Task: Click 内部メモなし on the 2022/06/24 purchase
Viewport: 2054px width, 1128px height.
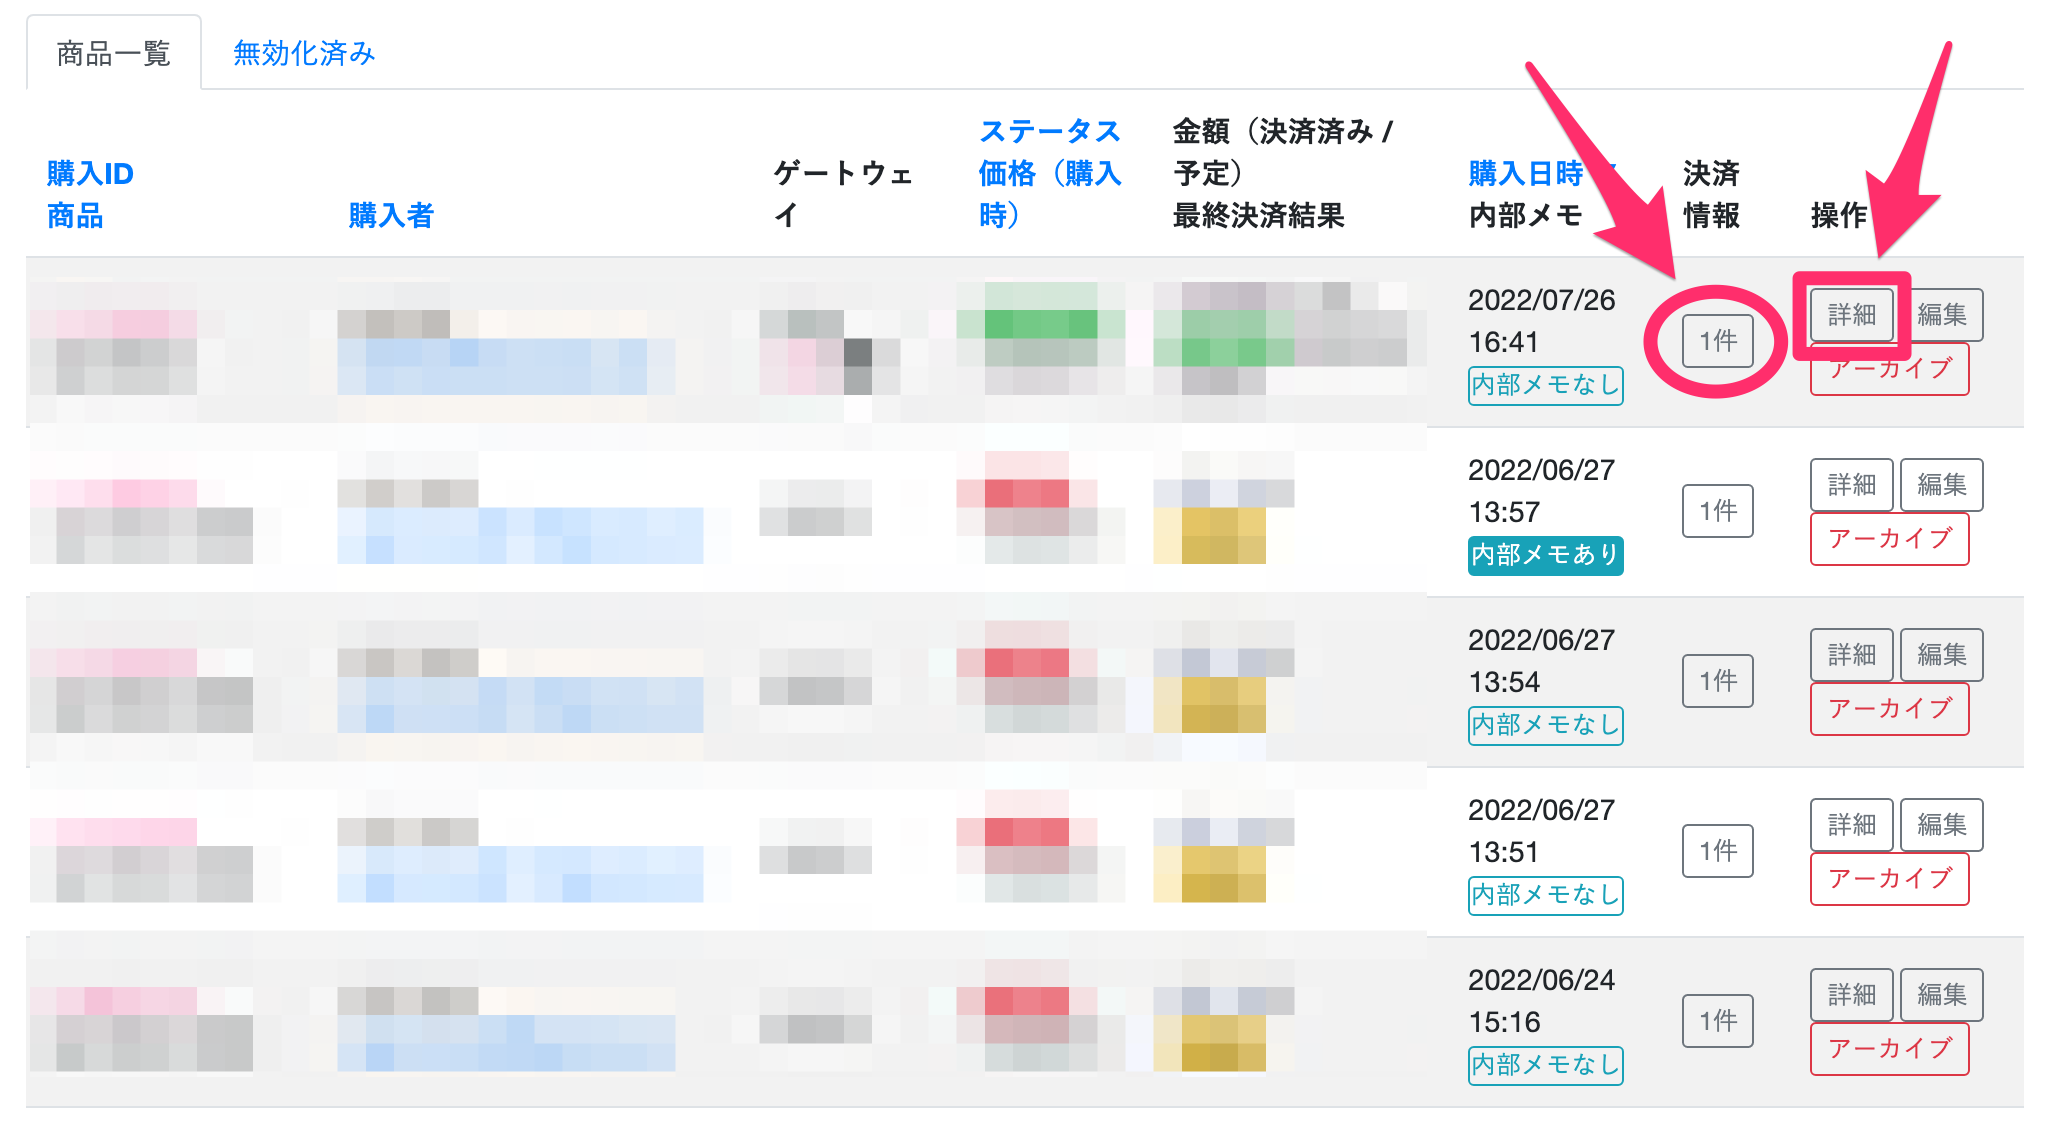Action: click(x=1545, y=1065)
